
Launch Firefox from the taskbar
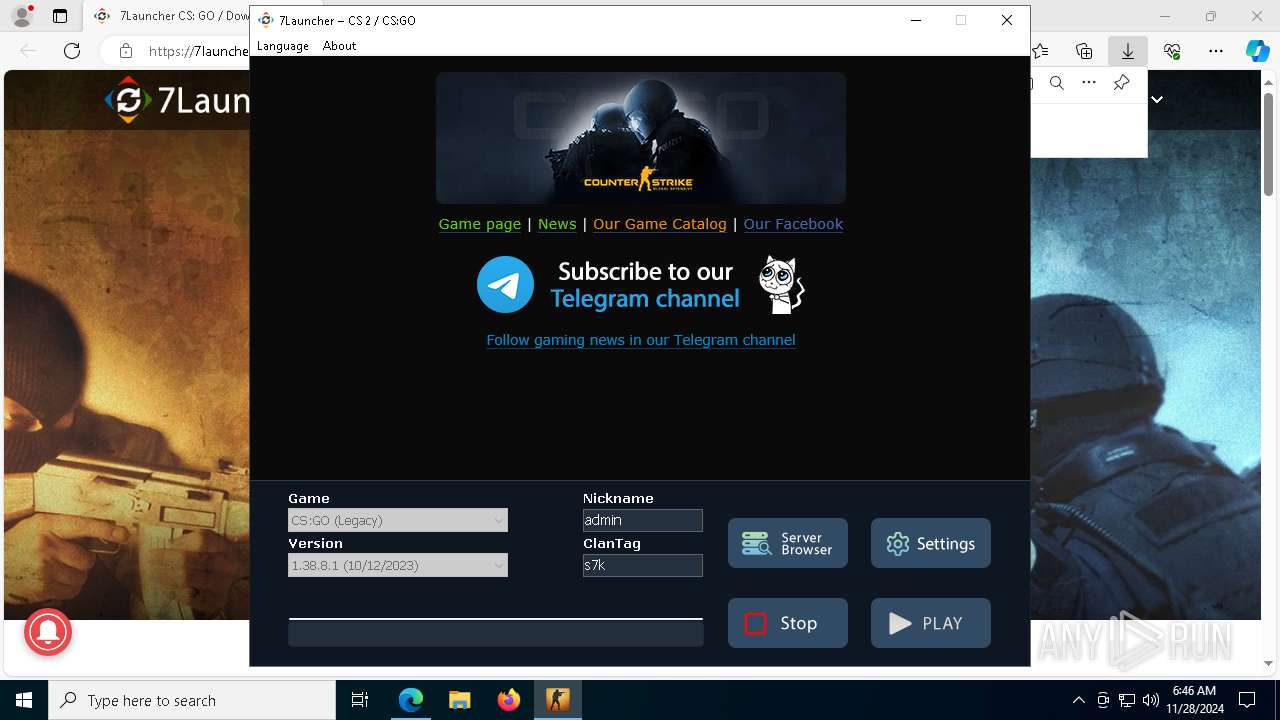[x=509, y=700]
